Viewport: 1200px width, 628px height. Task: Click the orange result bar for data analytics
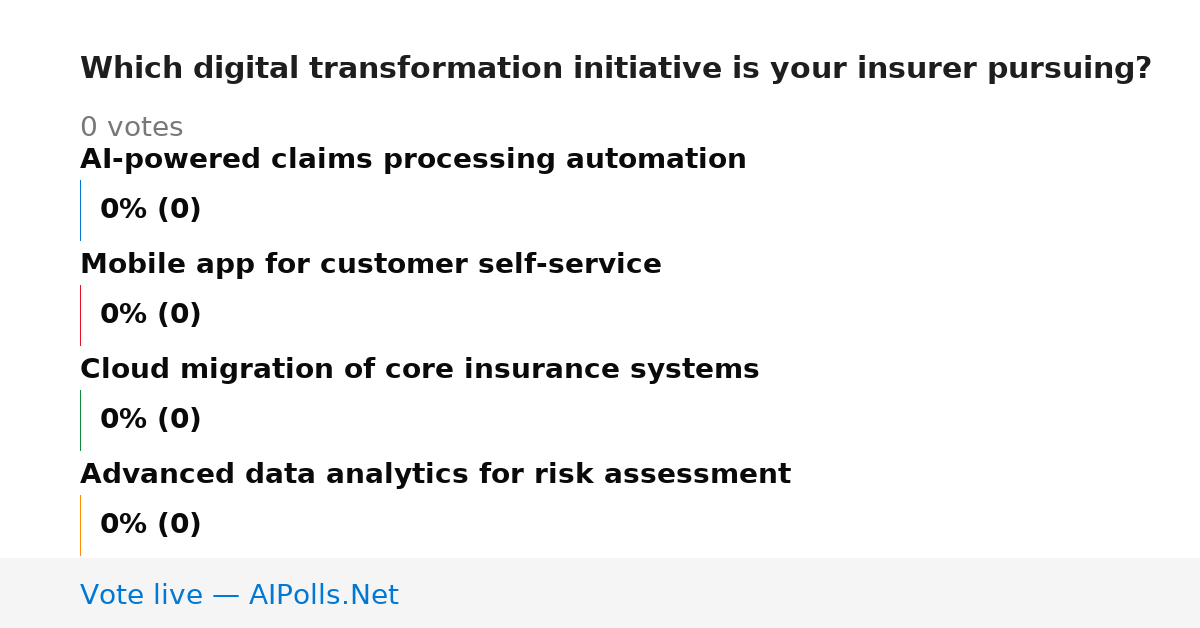[x=80, y=525]
